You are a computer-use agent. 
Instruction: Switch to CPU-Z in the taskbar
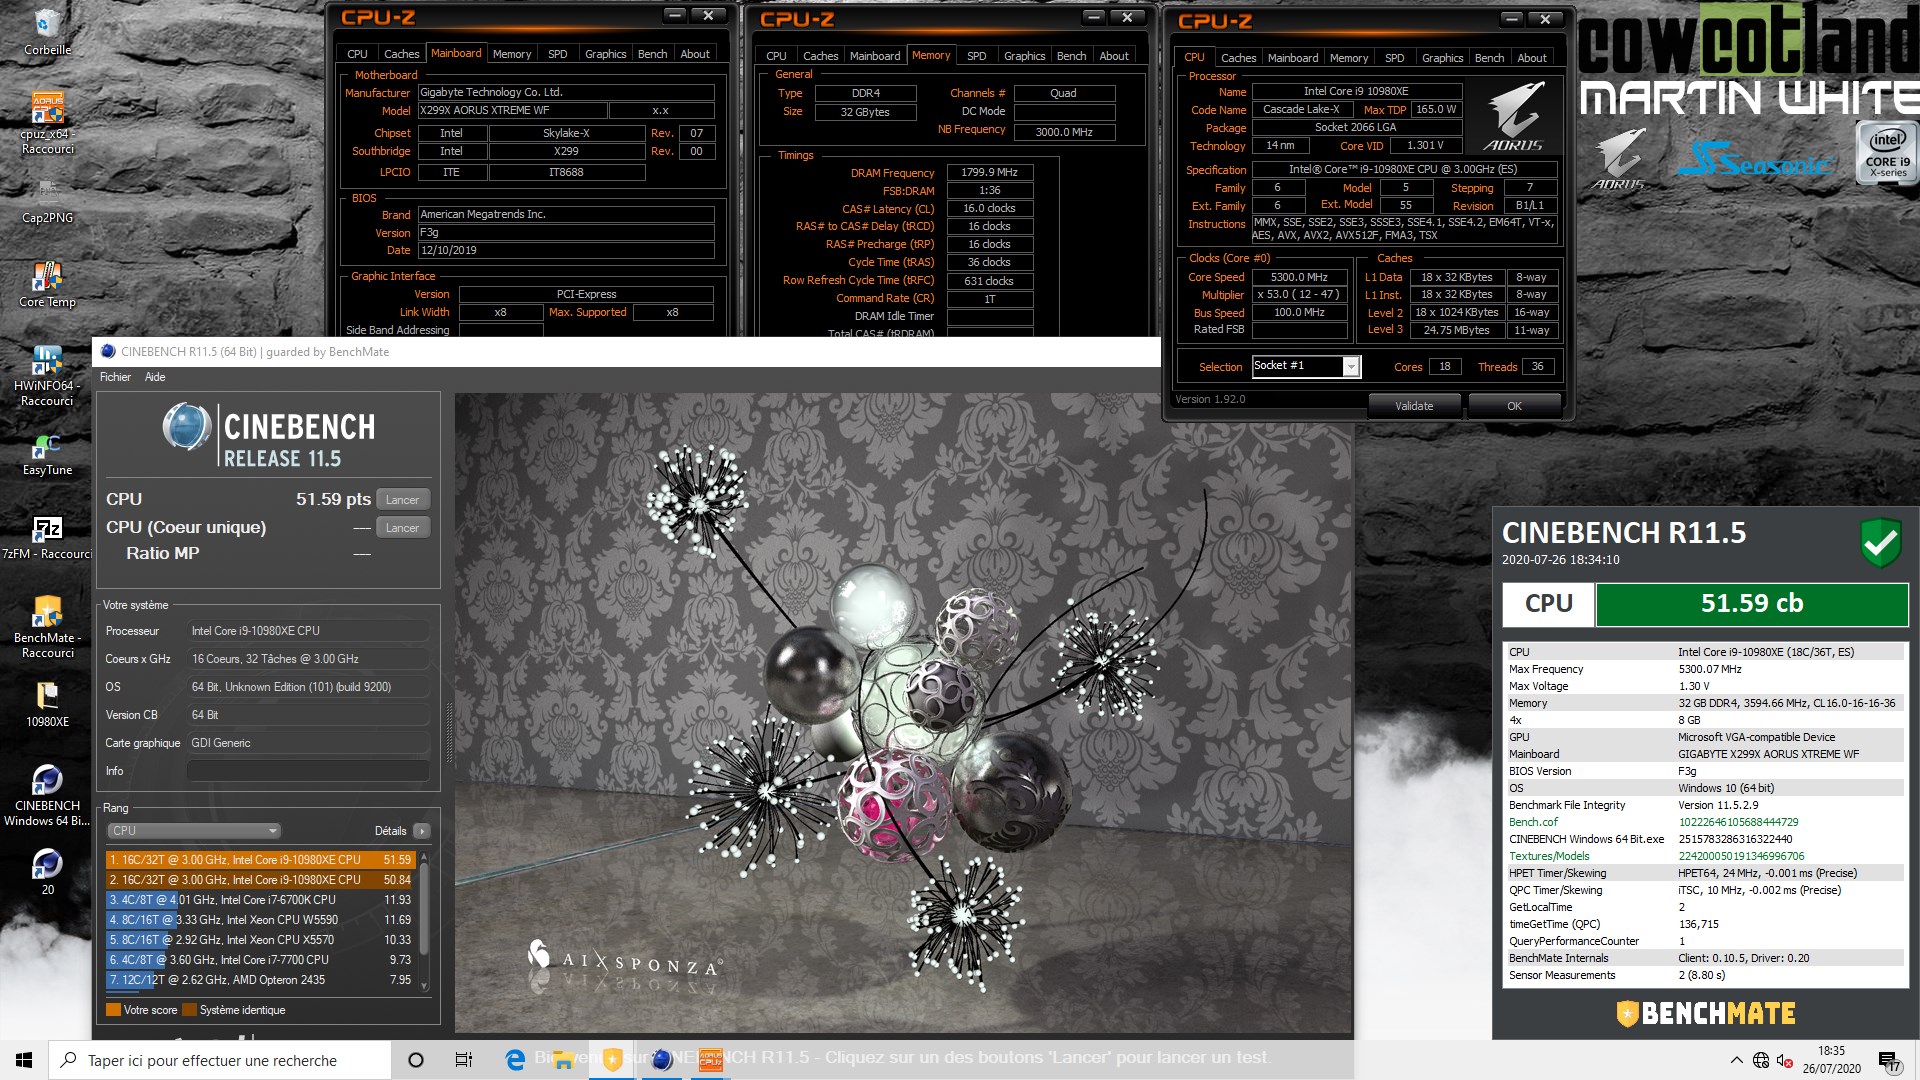pos(710,1060)
